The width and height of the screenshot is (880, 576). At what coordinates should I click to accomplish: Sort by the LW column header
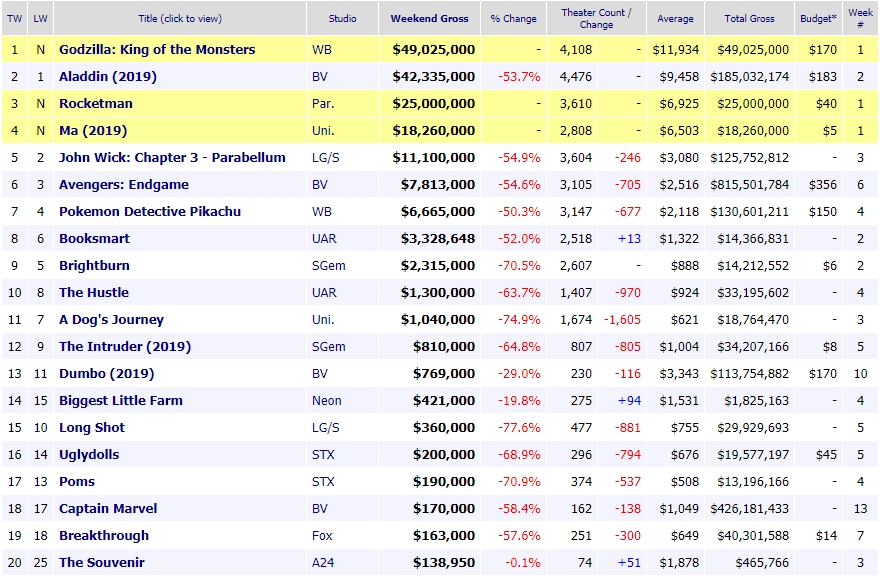tap(40, 19)
